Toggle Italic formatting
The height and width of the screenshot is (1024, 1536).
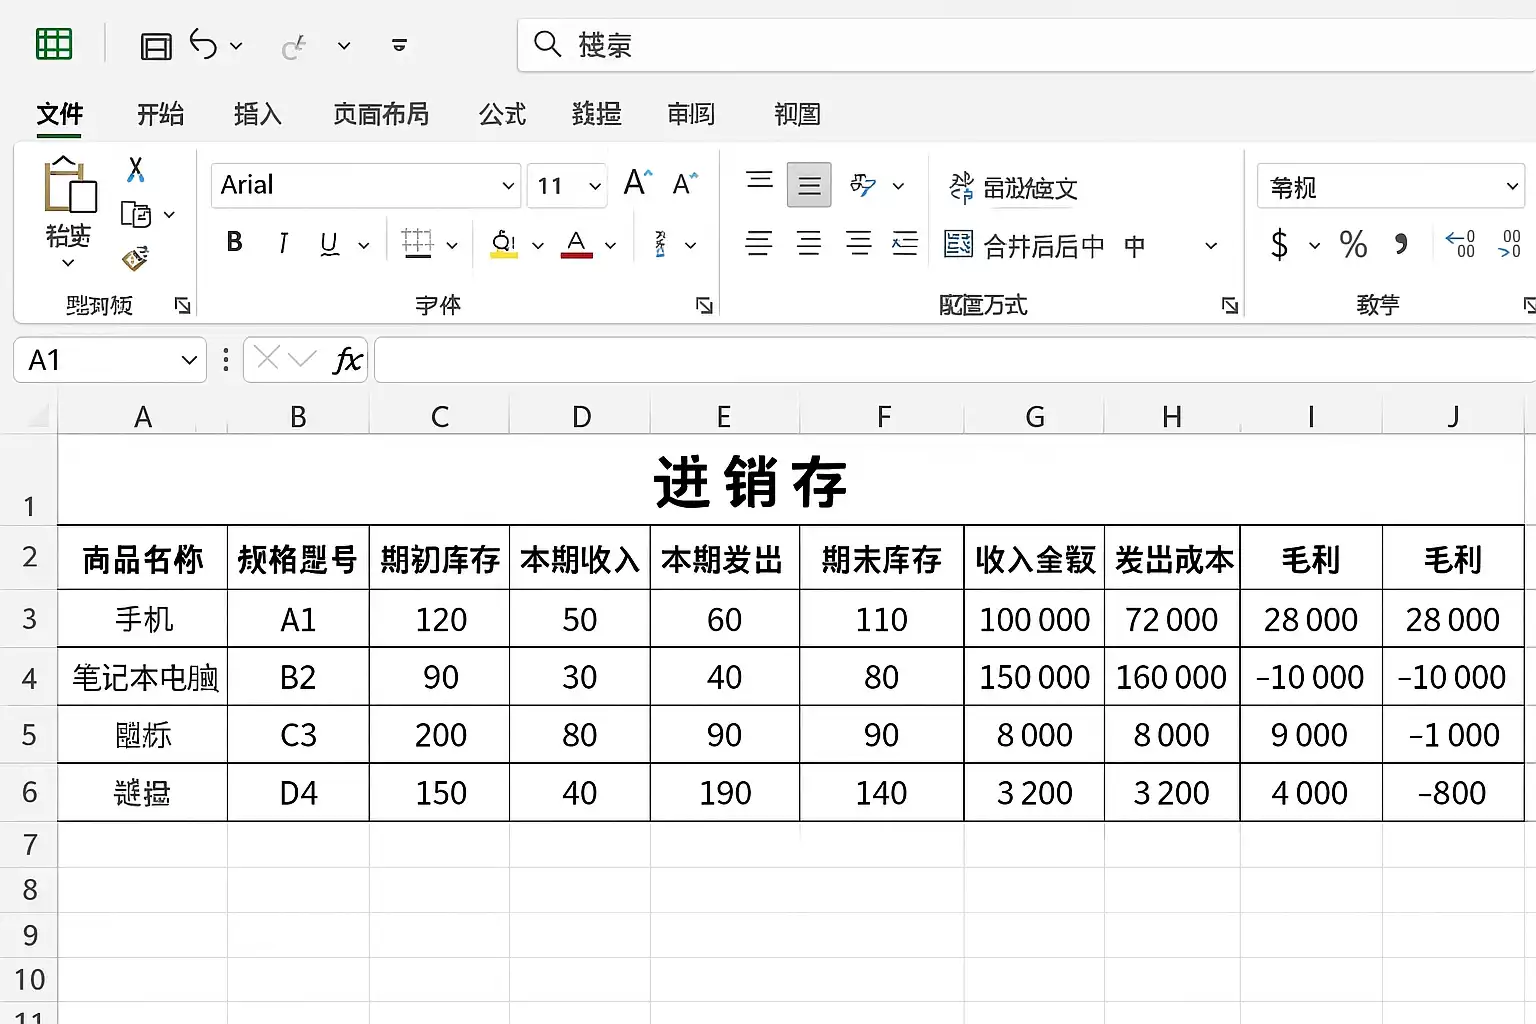[x=284, y=243]
